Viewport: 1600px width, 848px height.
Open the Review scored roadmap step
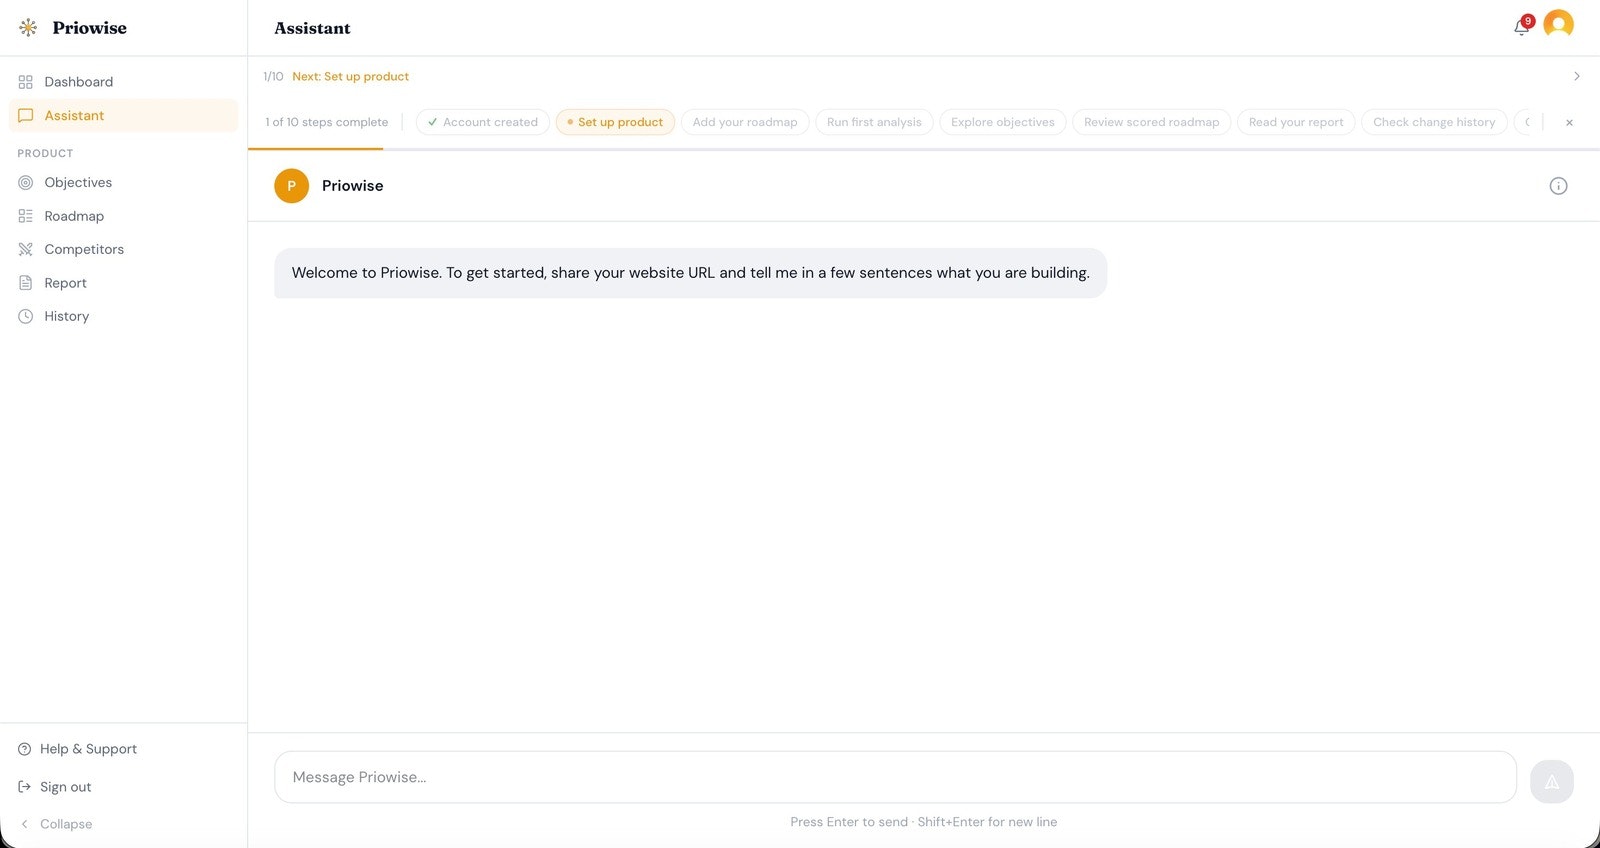click(x=1152, y=122)
